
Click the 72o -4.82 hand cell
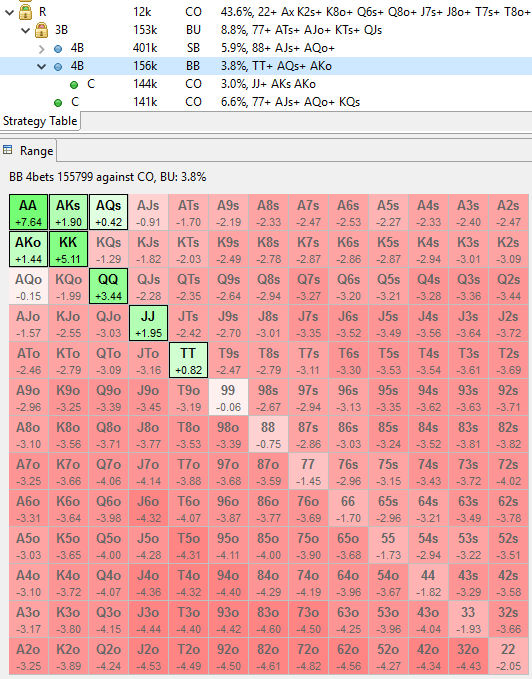pyautogui.click(x=308, y=656)
